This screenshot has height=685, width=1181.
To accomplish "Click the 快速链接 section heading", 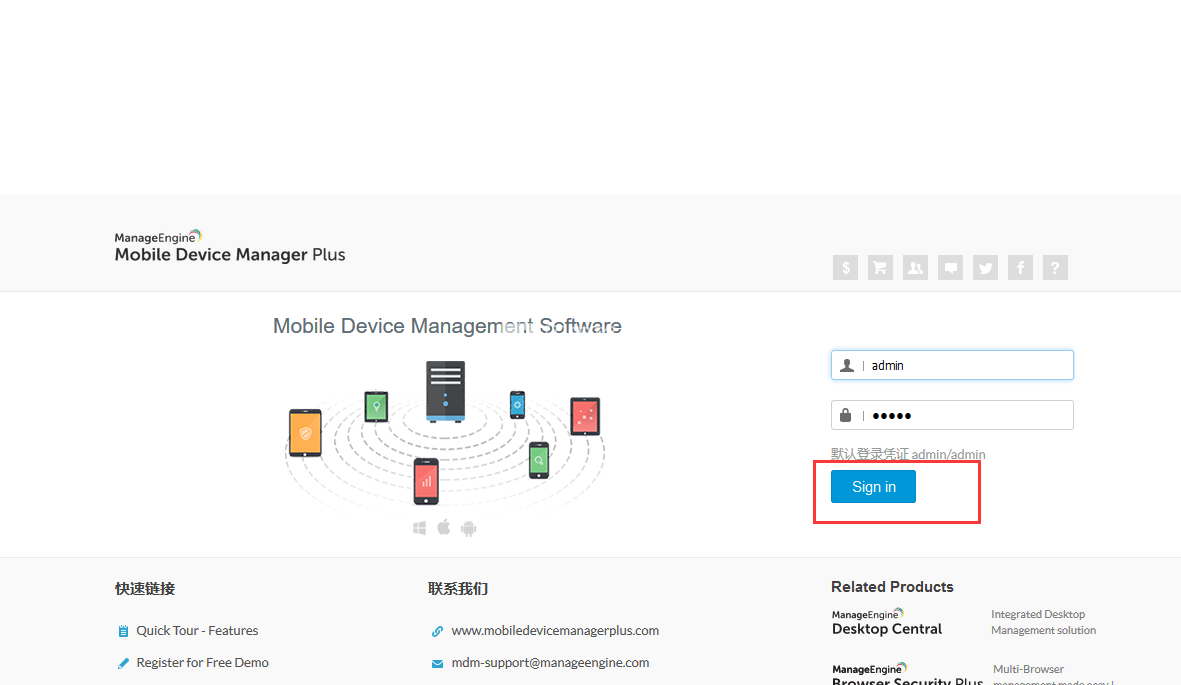I will click(x=145, y=589).
